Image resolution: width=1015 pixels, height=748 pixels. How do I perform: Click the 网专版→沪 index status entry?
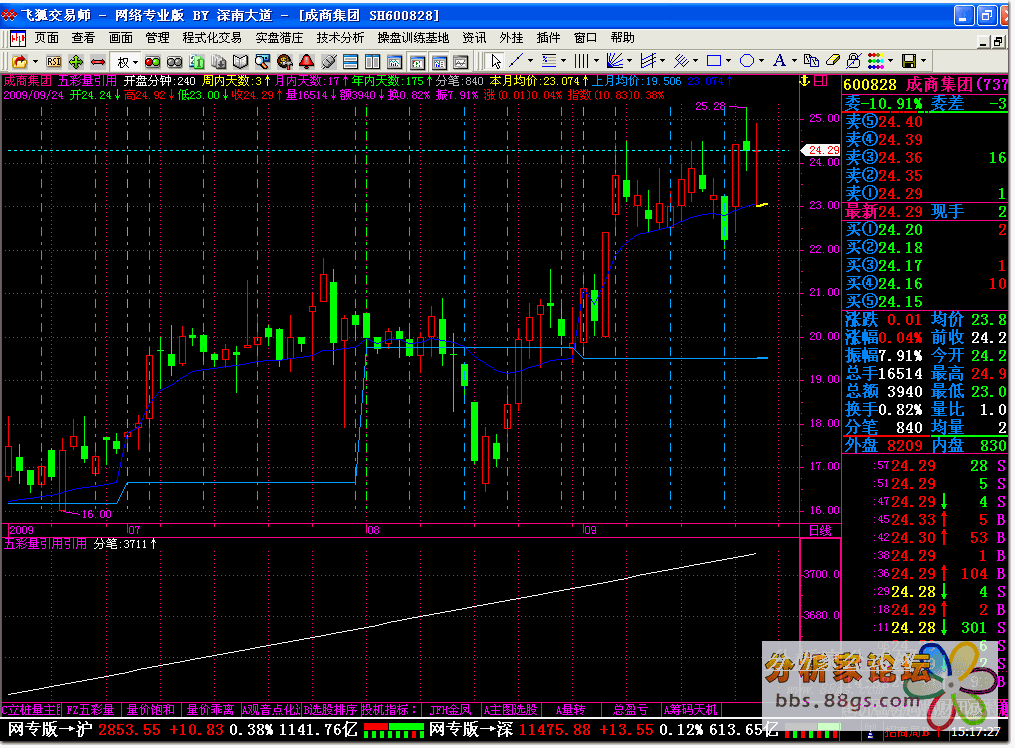(x=183, y=730)
